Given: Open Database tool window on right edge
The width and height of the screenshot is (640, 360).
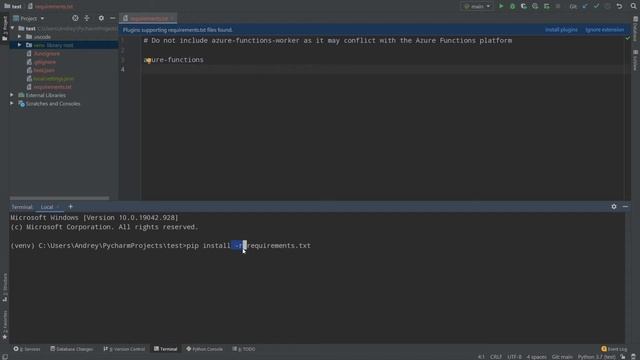Looking at the screenshot, I should click(636, 29).
